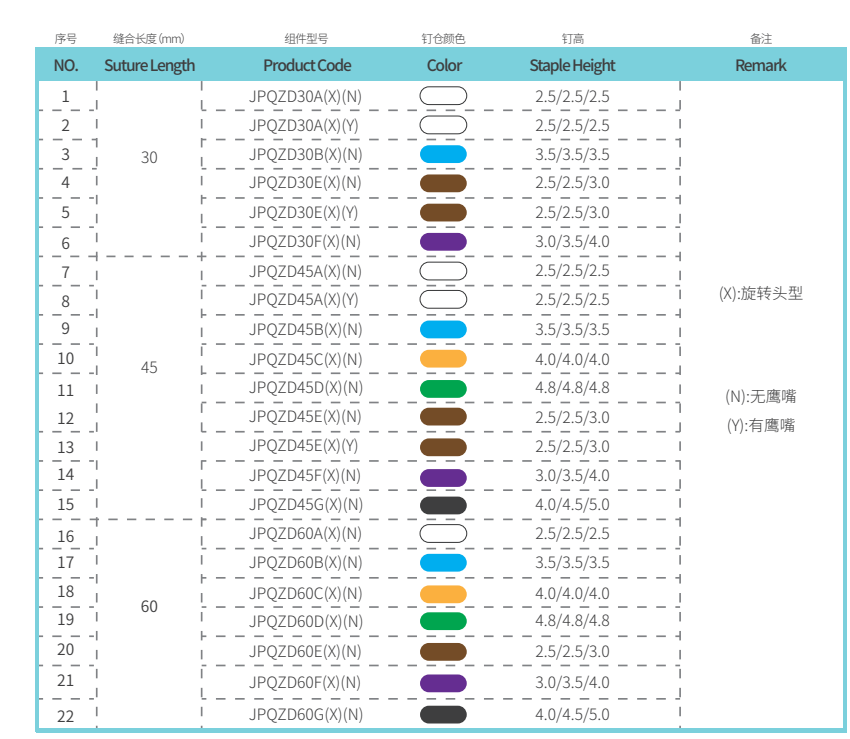Select the white swatch in row 1
Image resolution: width=850 pixels, height=739 pixels.
coord(443,96)
